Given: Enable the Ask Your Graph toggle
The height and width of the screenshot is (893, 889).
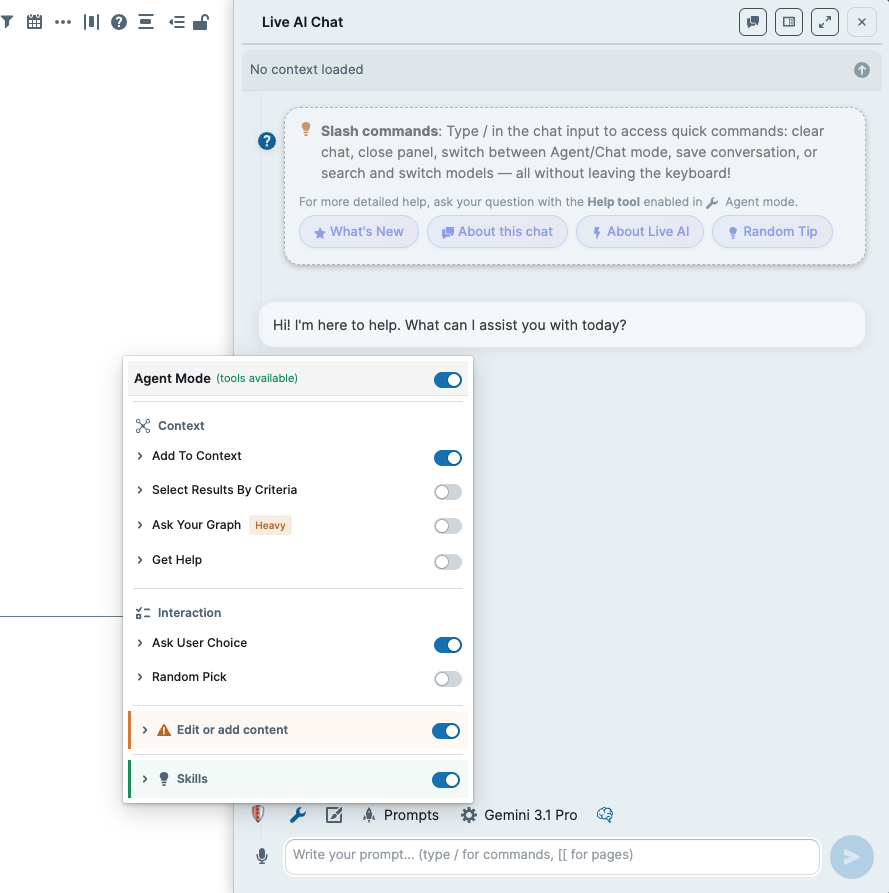Looking at the screenshot, I should (448, 526).
